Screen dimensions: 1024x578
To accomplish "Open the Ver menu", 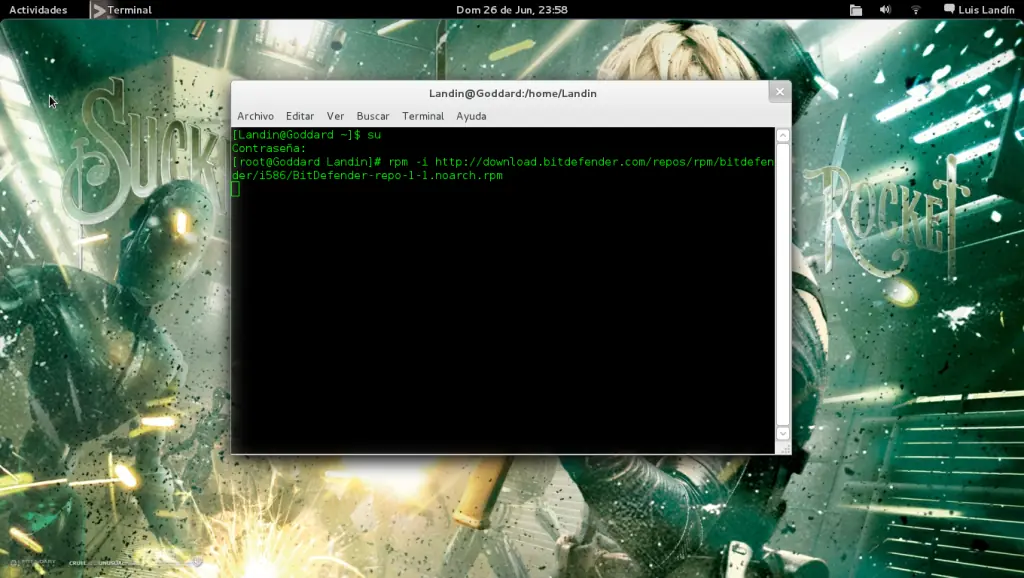I will pyautogui.click(x=335, y=116).
